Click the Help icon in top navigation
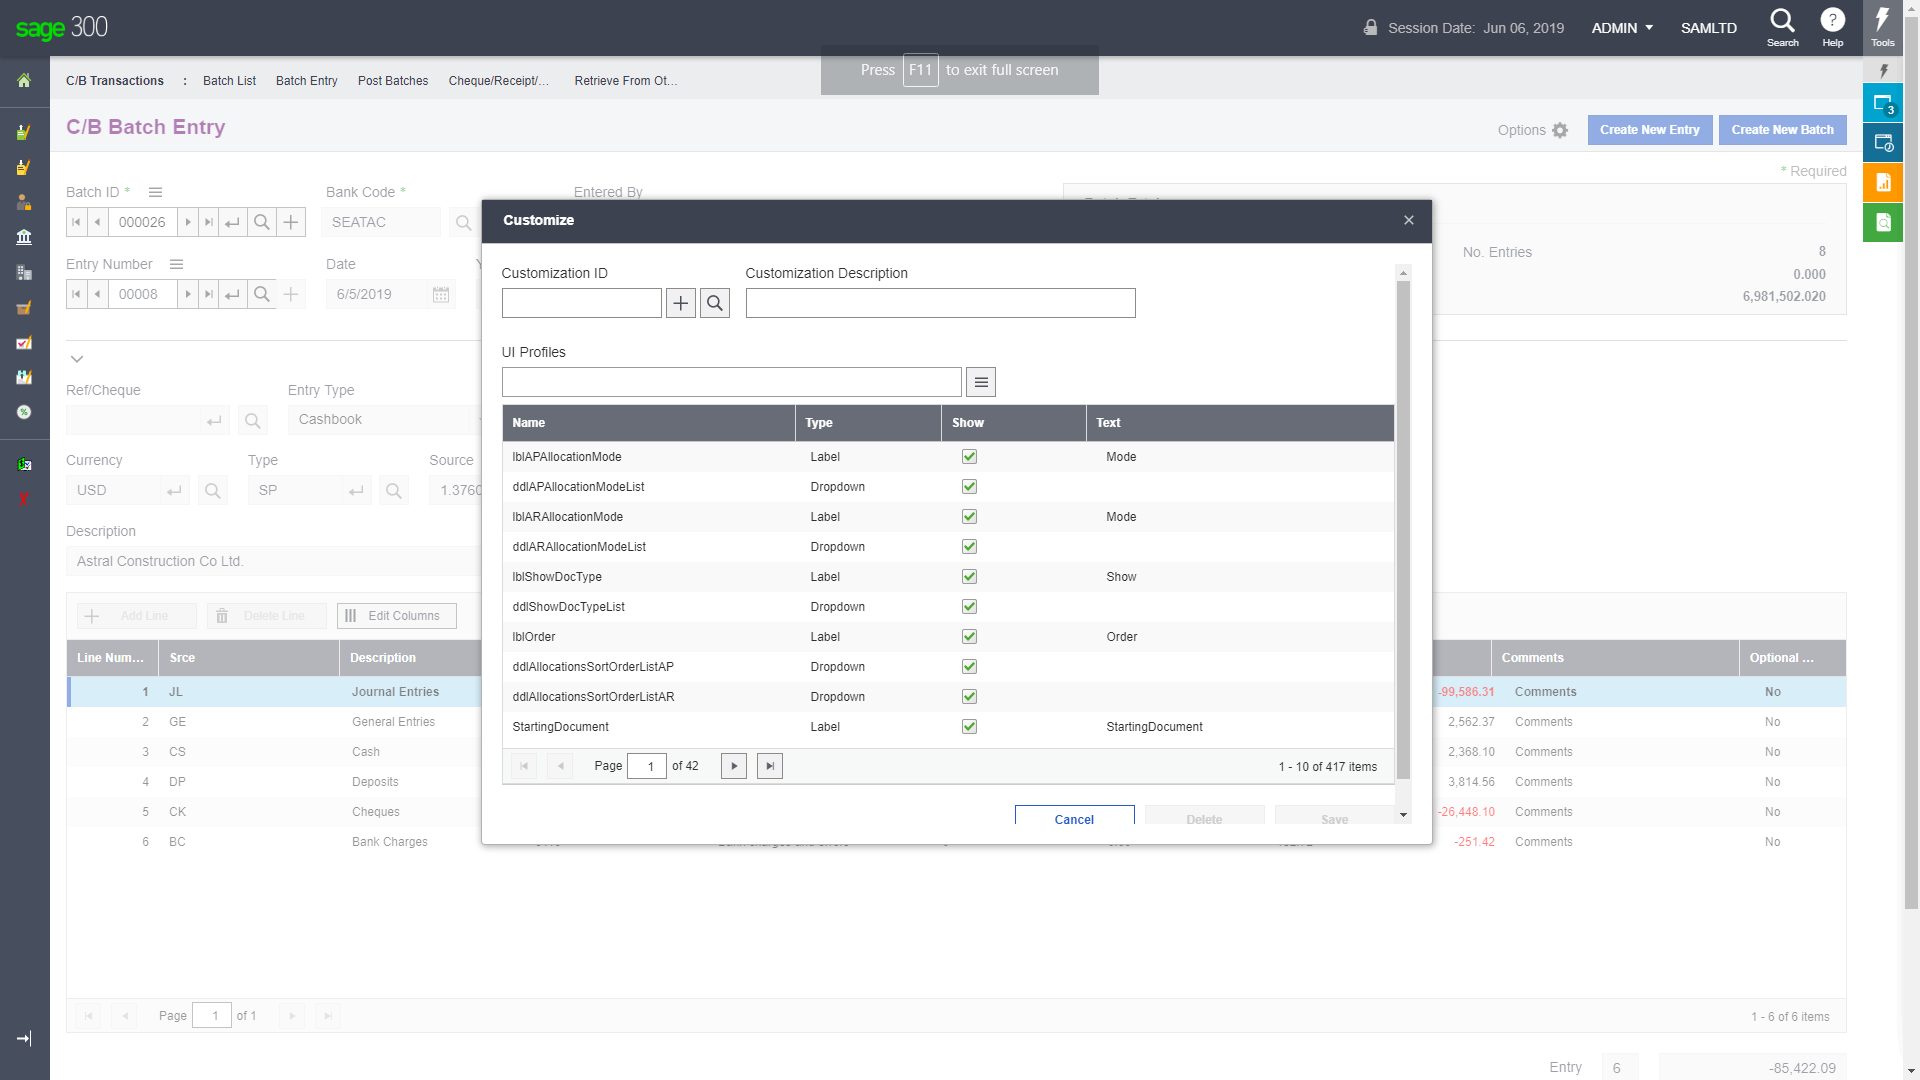The image size is (1920, 1080). 1832,24
